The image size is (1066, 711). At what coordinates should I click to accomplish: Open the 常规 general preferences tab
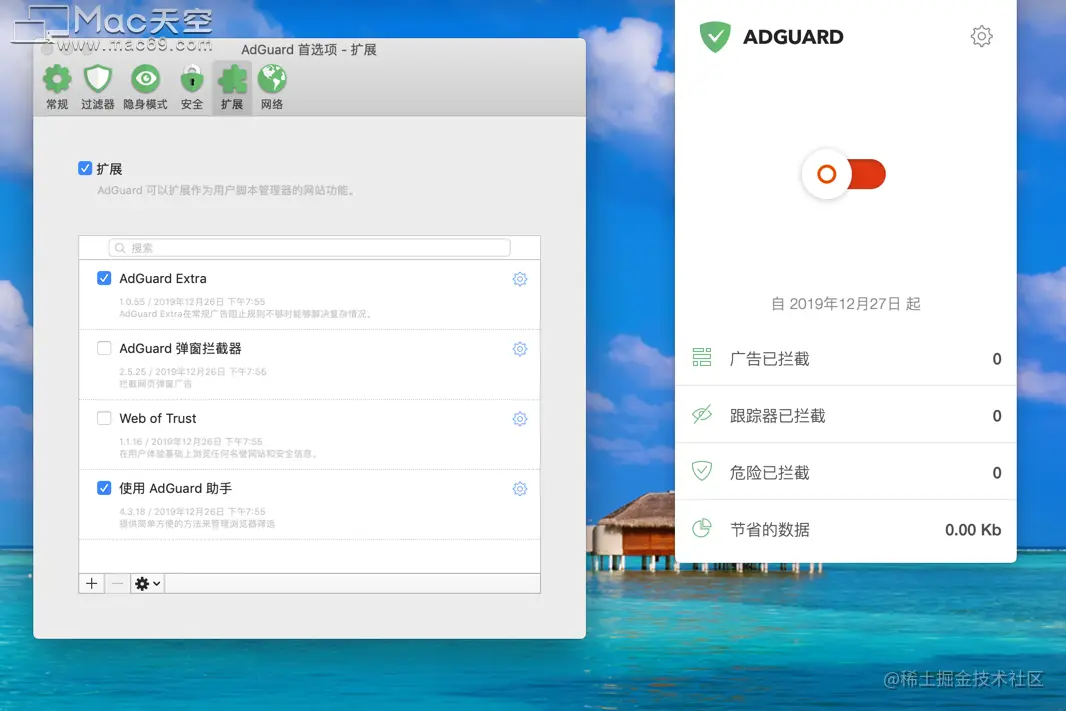click(57, 87)
